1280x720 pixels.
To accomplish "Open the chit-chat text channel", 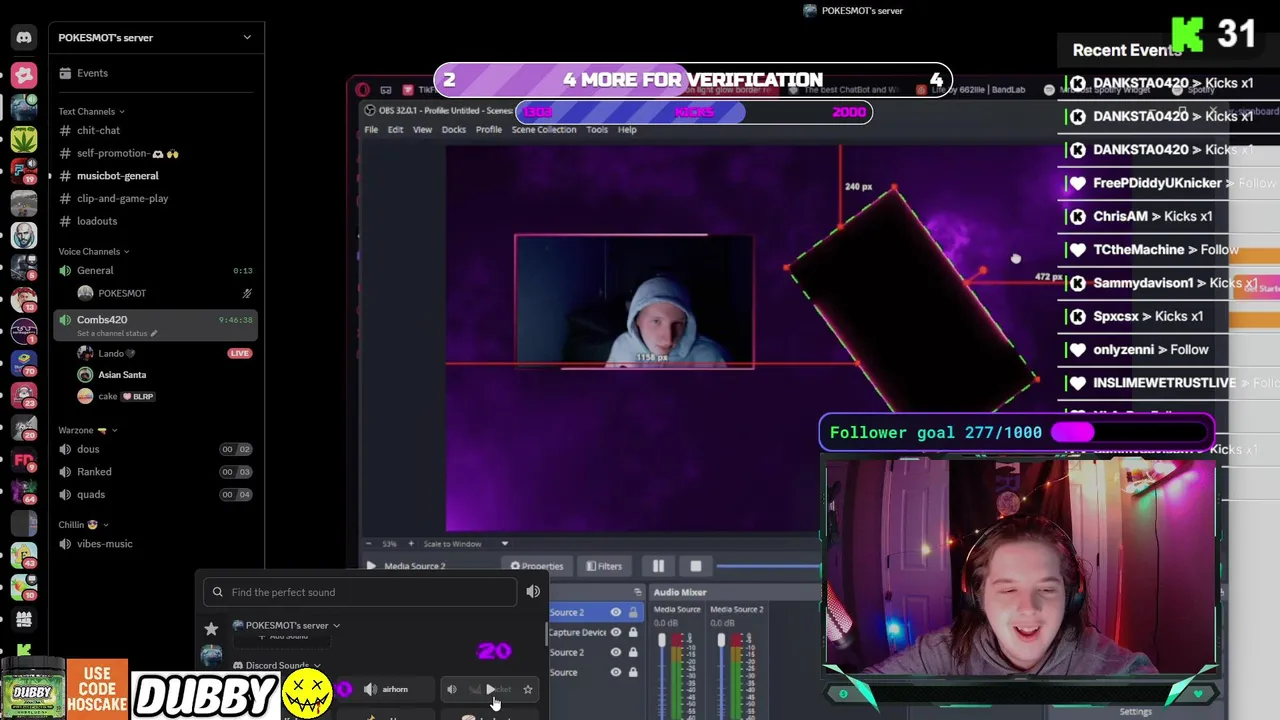I will coord(155,131).
